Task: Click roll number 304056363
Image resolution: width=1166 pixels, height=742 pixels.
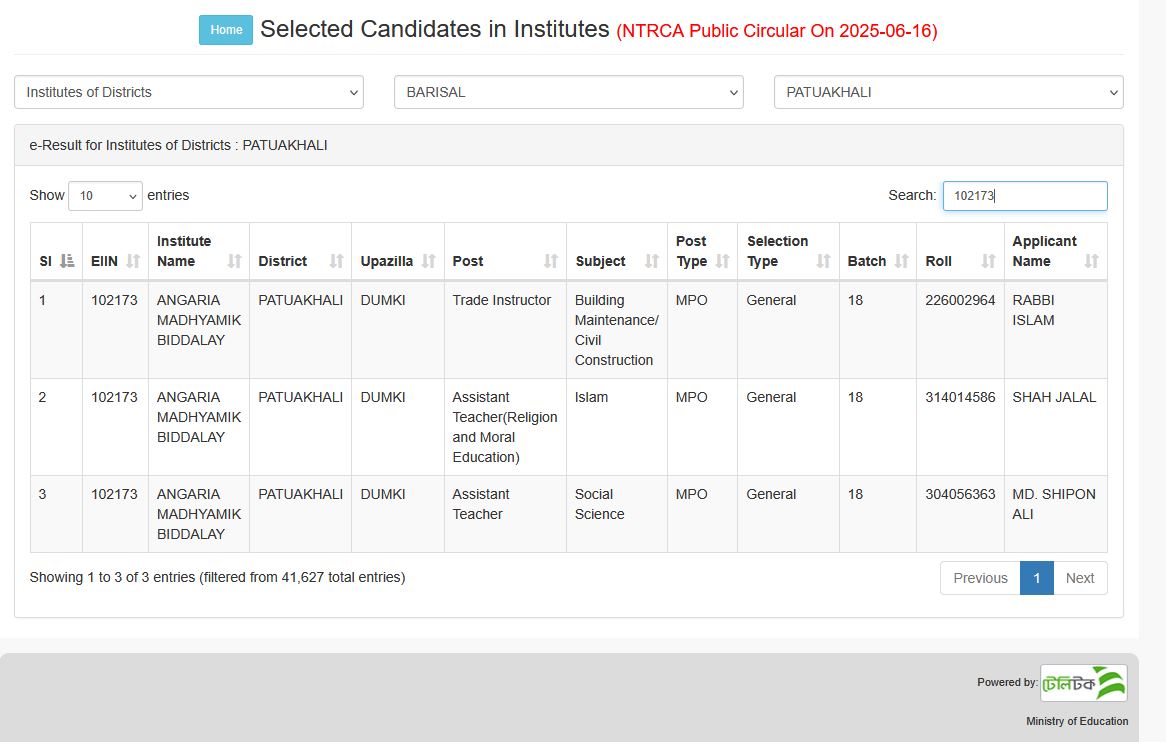Action: tap(960, 494)
